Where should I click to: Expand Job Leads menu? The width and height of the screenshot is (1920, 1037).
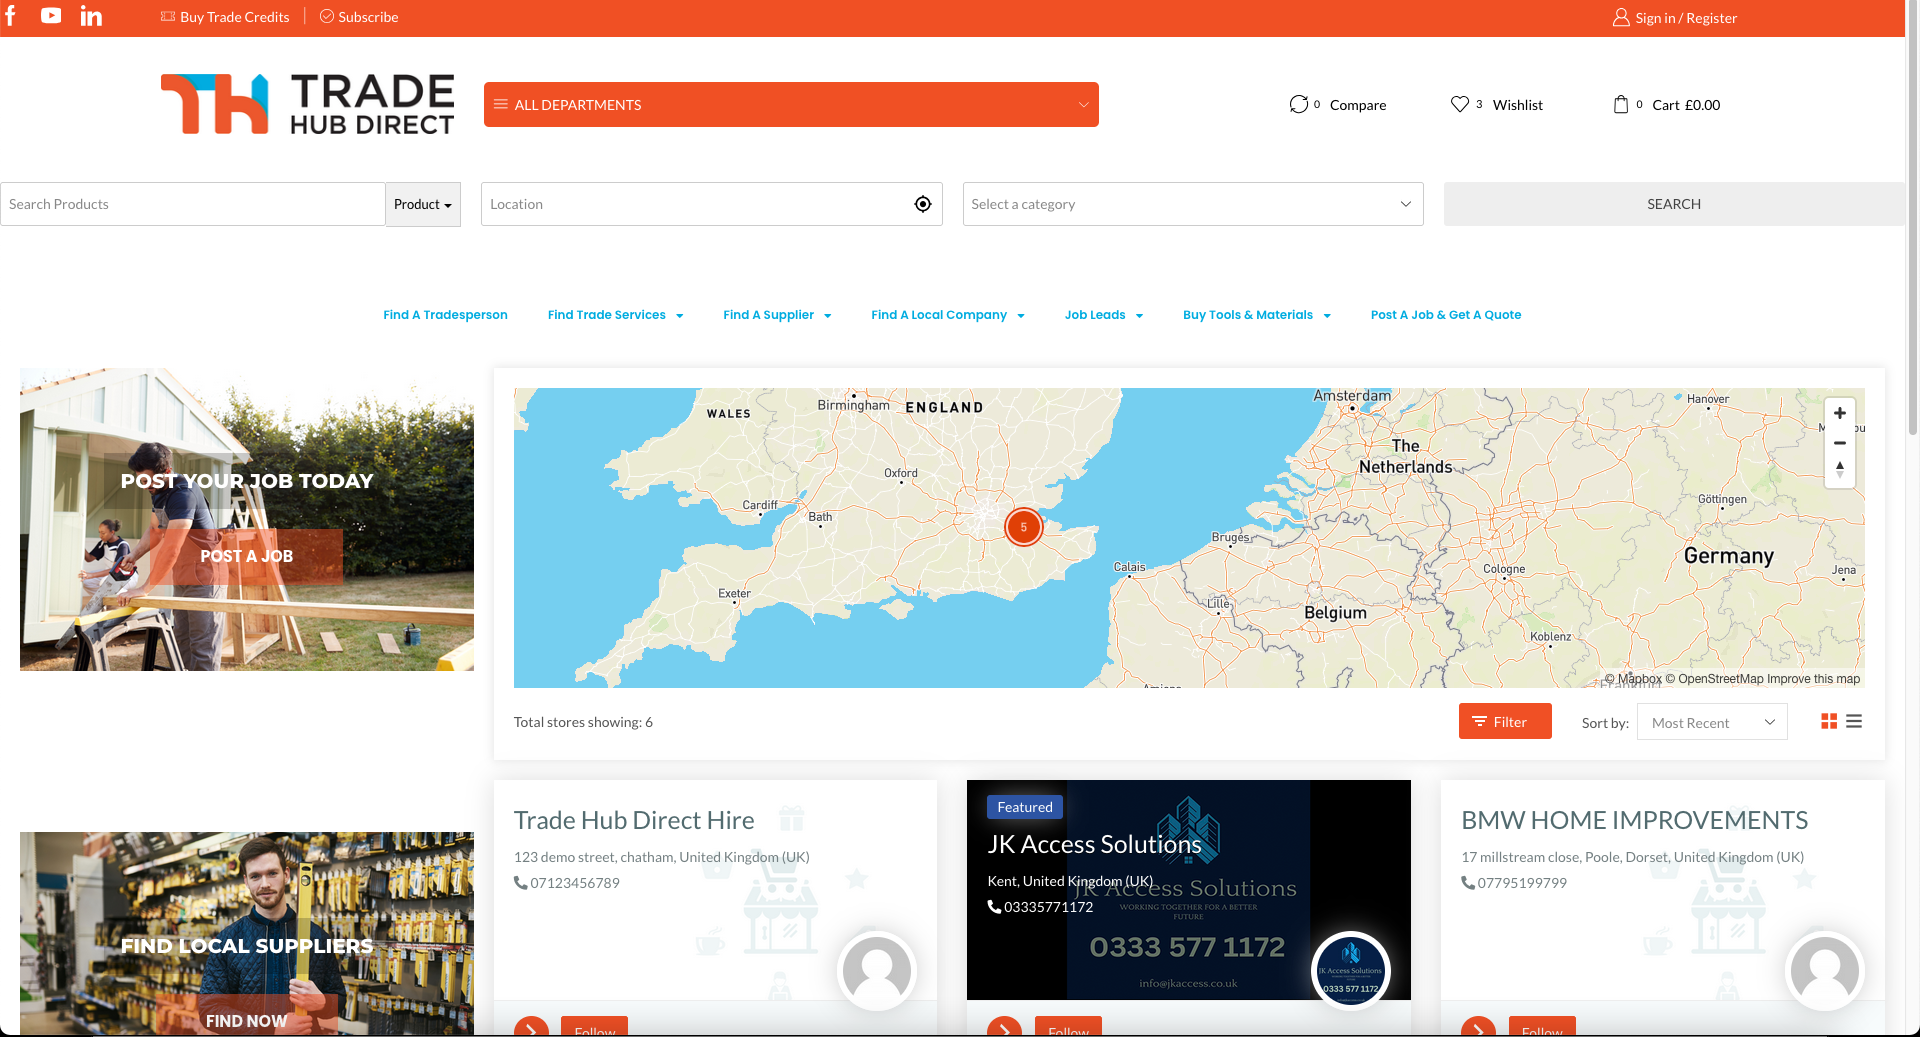tap(1104, 315)
